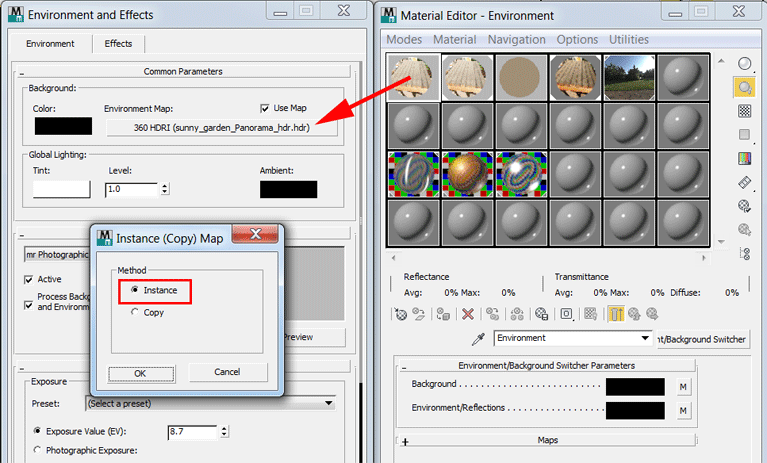Click Show Shaded Material in Viewport icon
Screen dimensions: 767x463
(x=590, y=314)
